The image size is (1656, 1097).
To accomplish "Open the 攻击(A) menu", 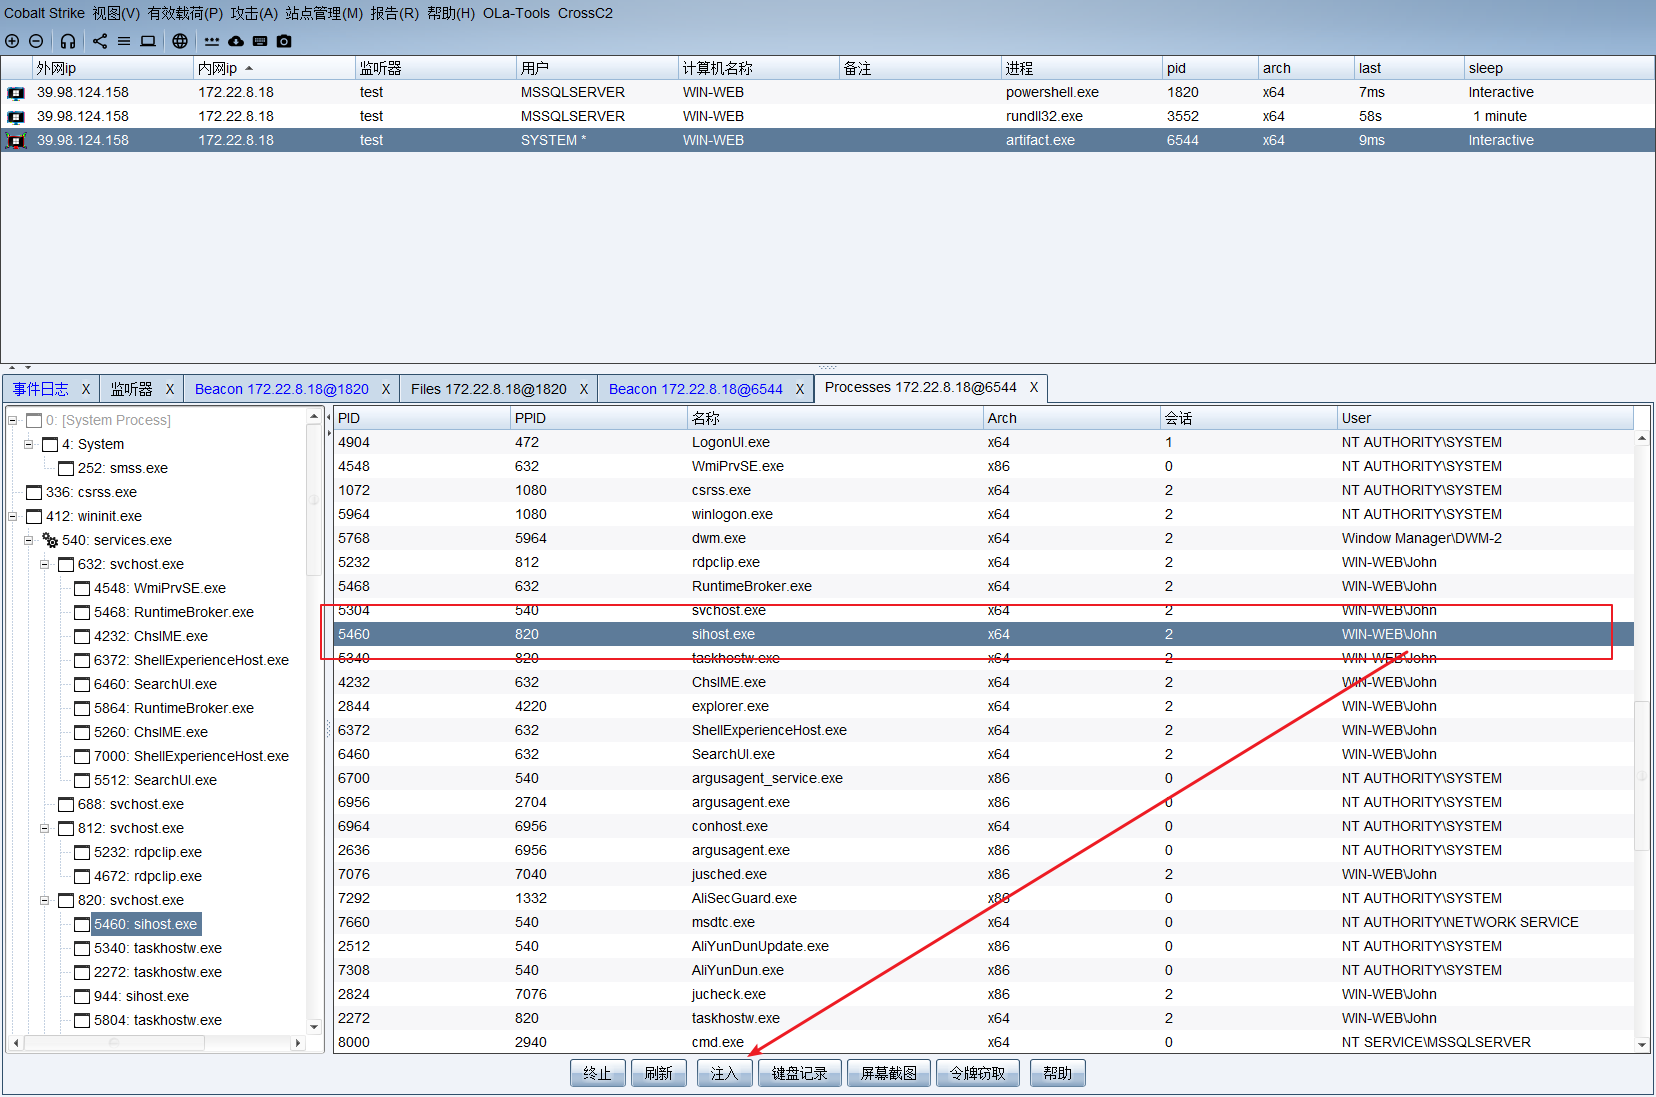I will [254, 13].
